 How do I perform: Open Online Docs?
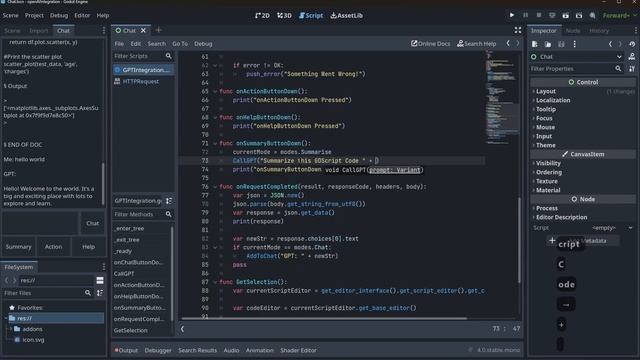pyautogui.click(x=431, y=44)
